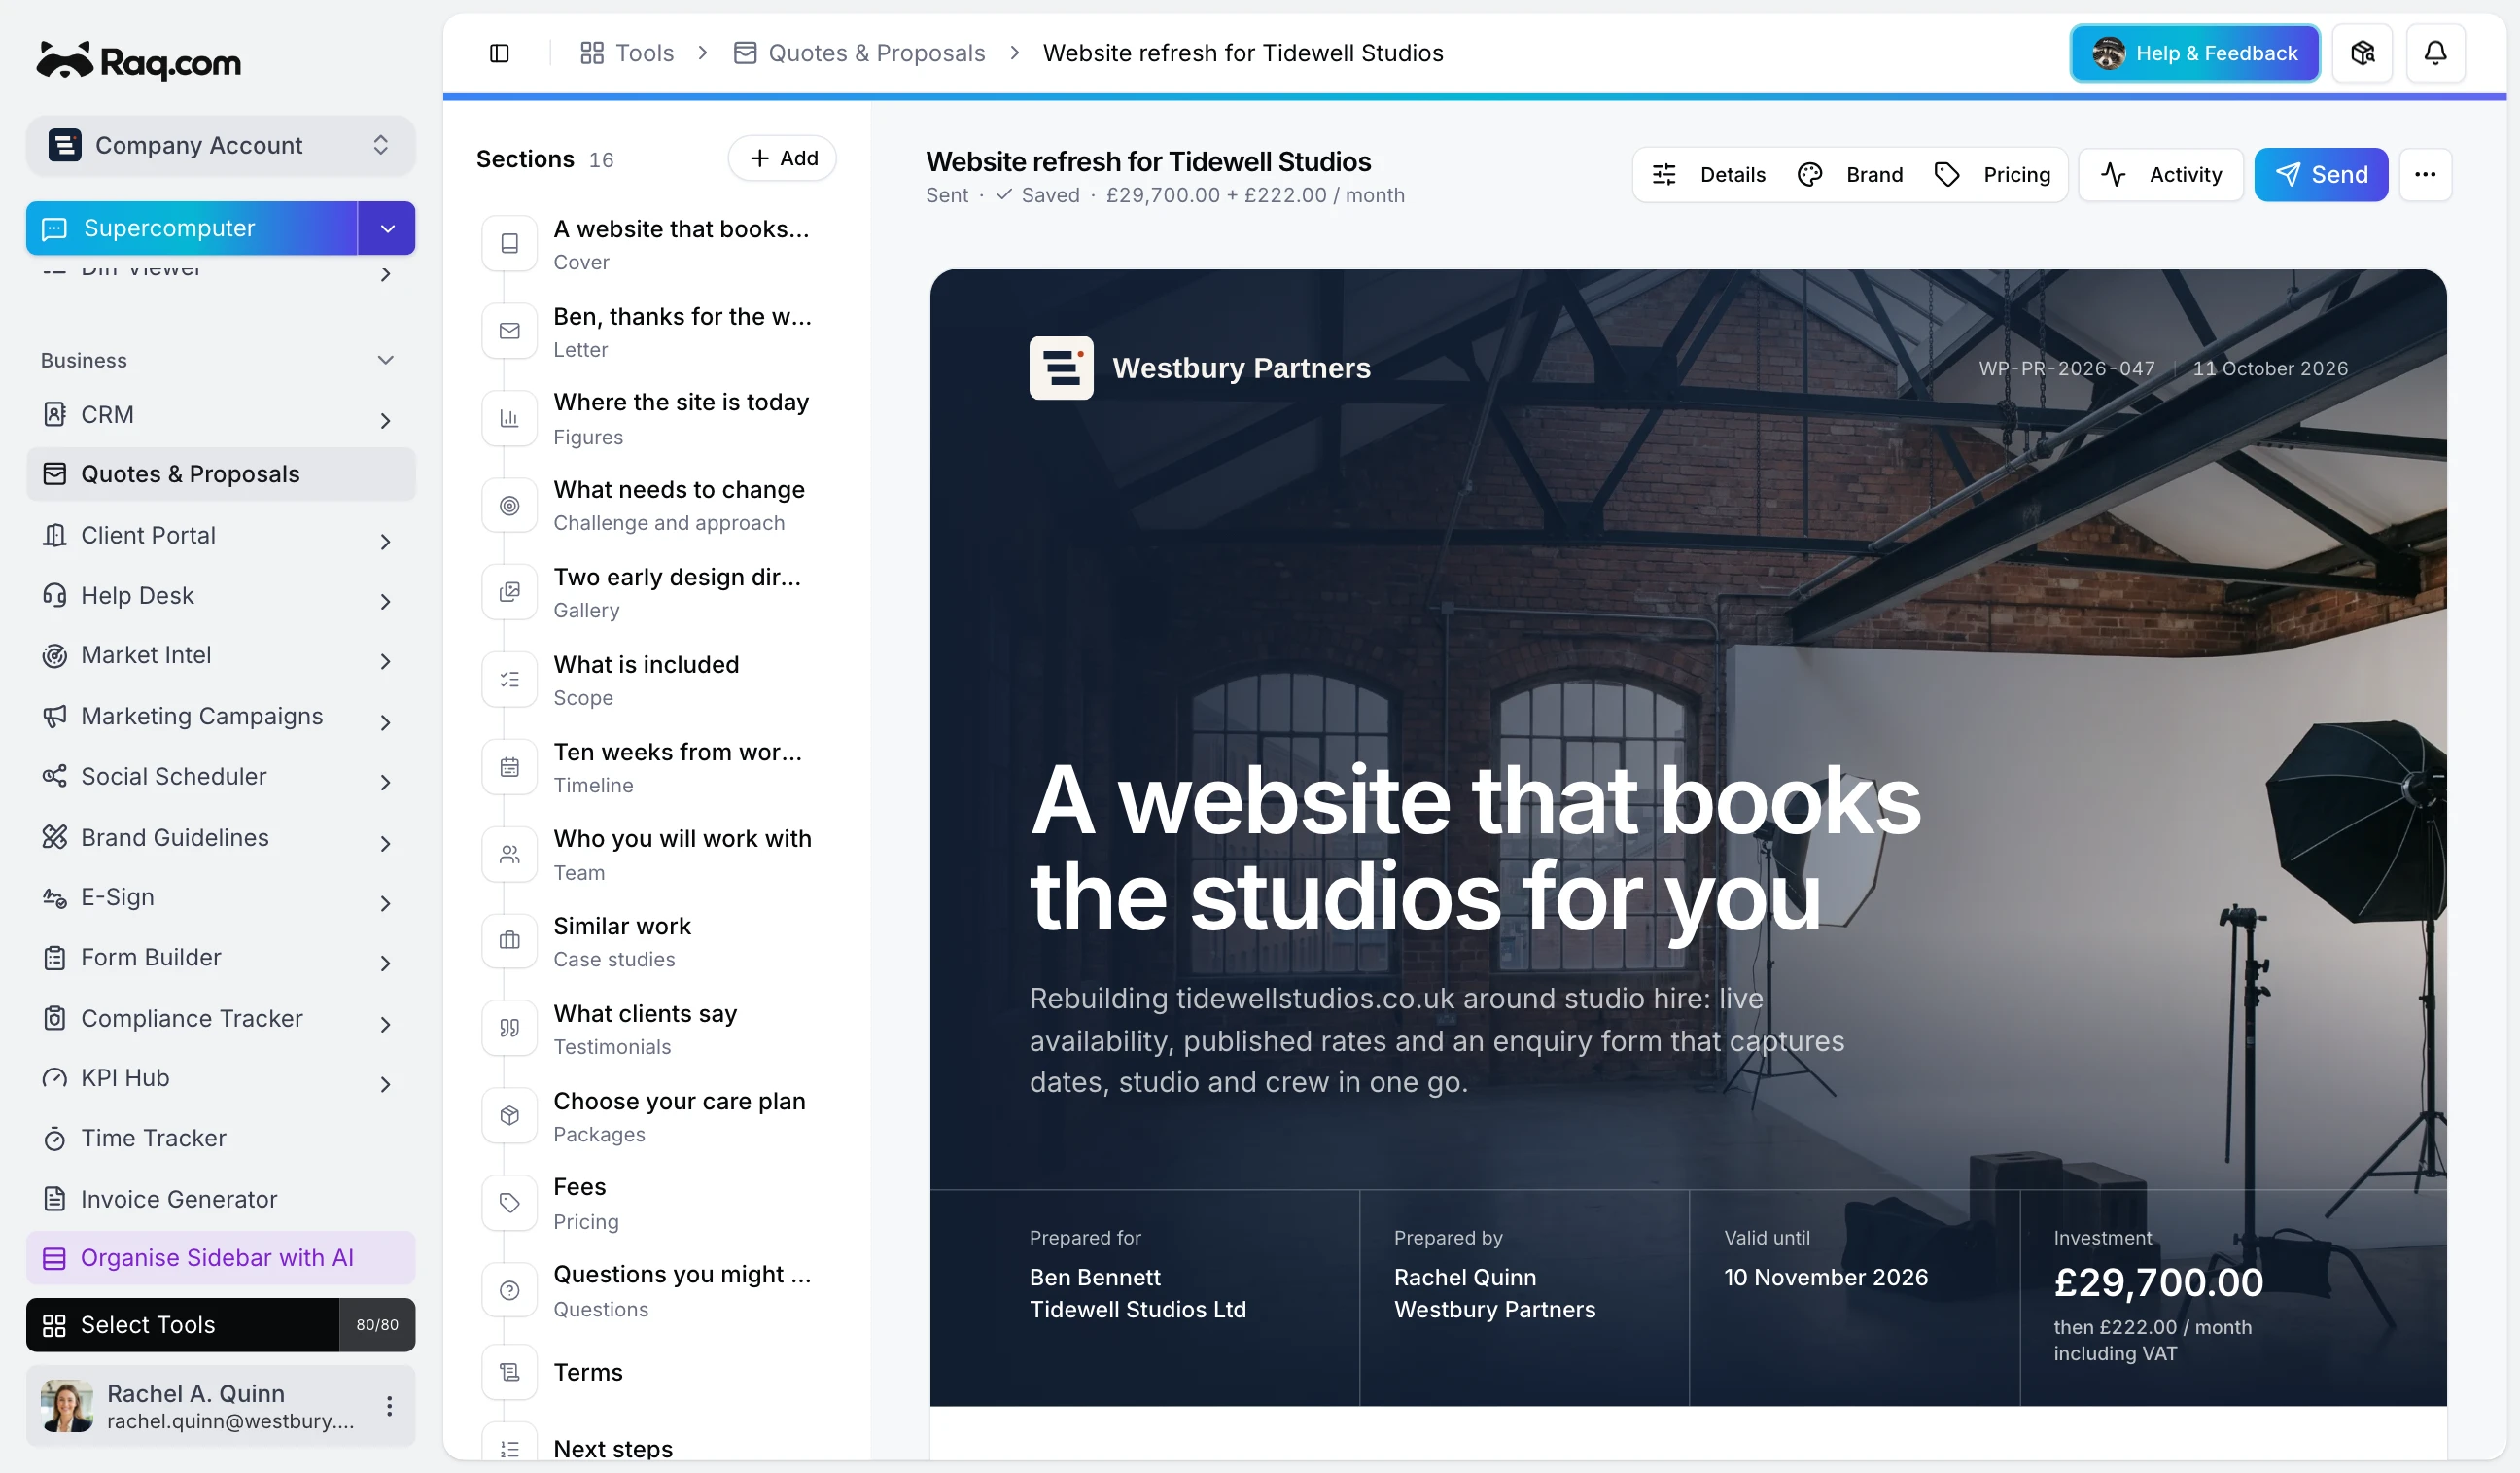Click the Figures section chart icon
This screenshot has width=2520, height=1473.
pyautogui.click(x=510, y=418)
